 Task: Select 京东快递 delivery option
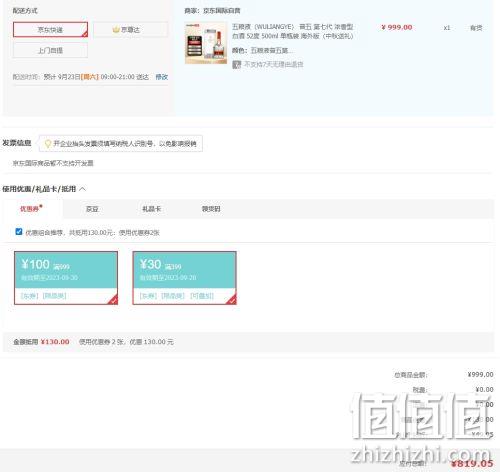coord(50,30)
